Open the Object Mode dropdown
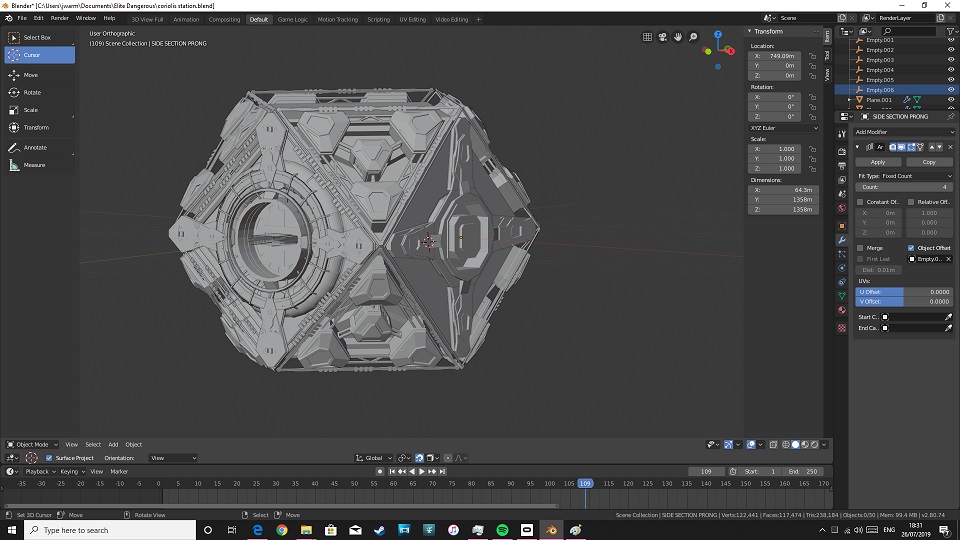Screen dimensions: 960x540 32,444
